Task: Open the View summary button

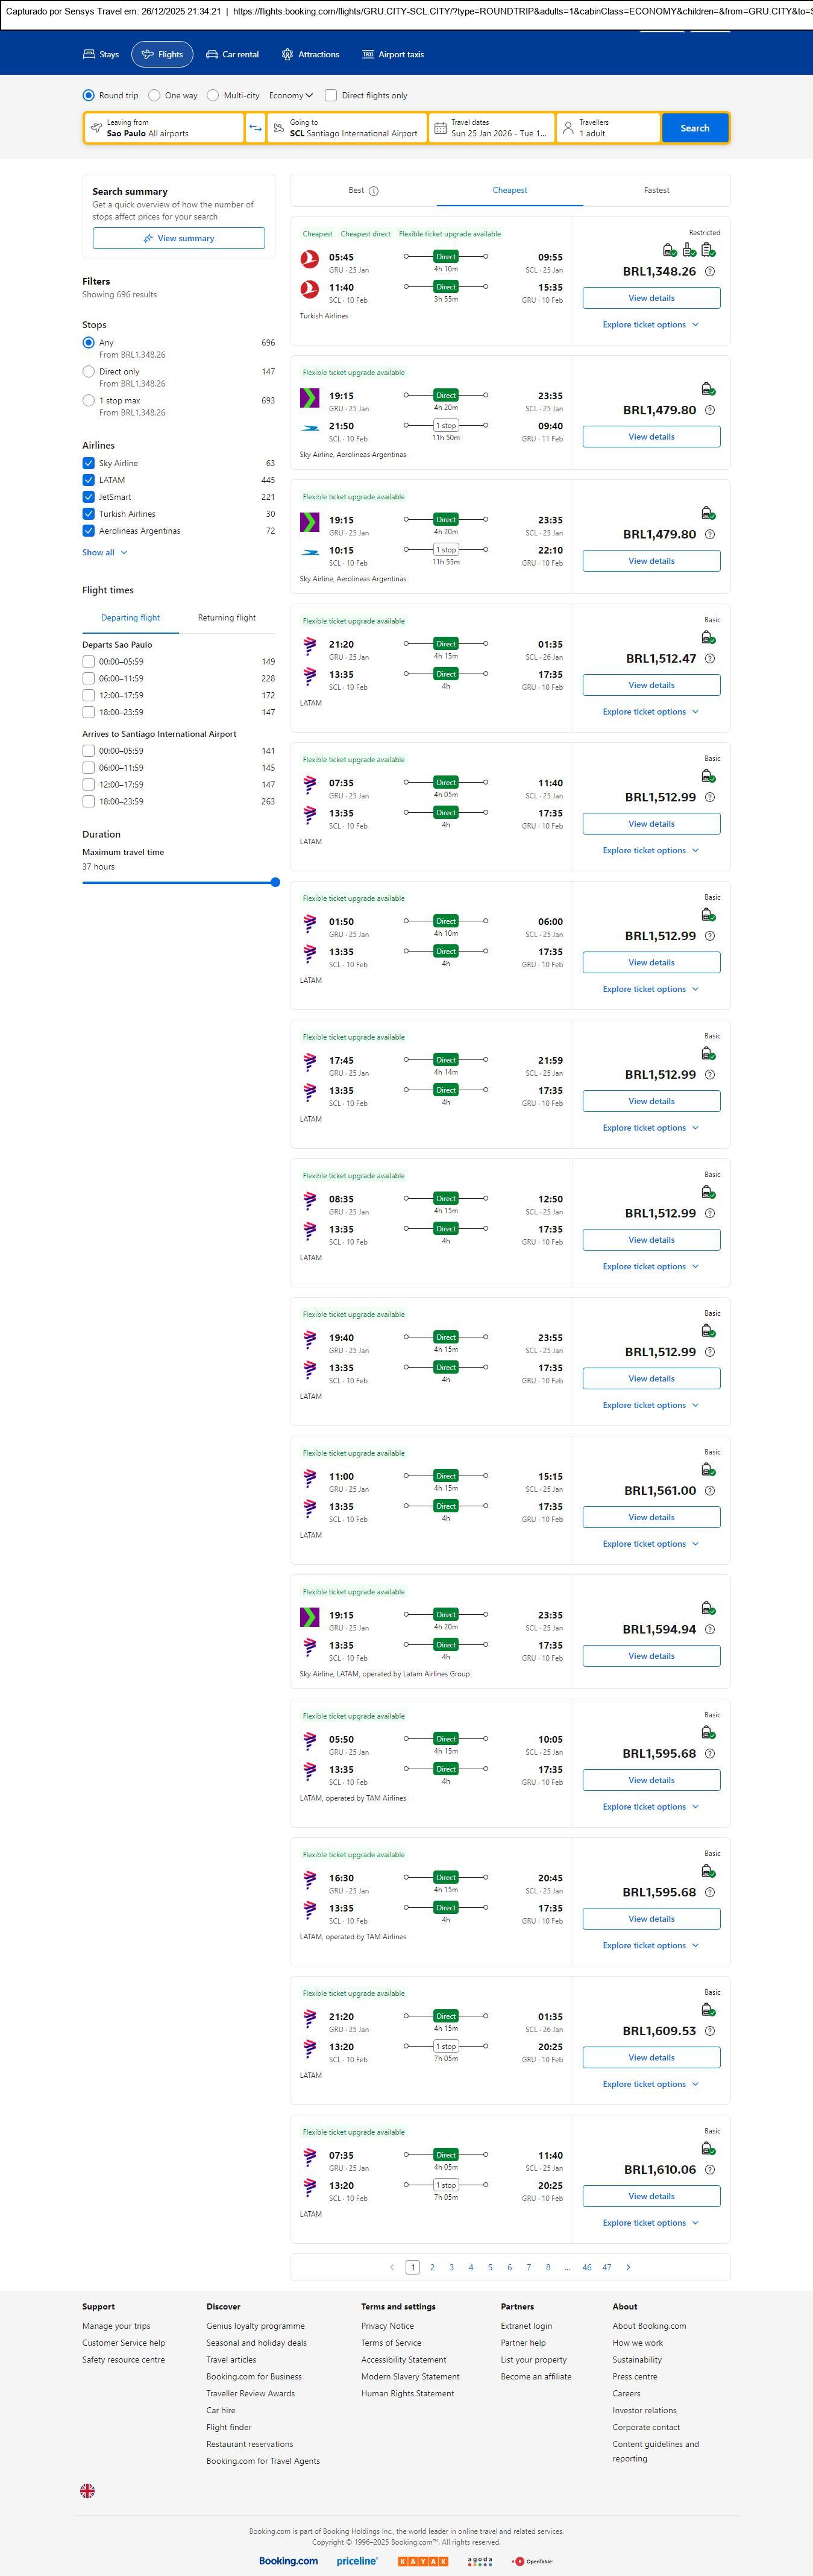Action: pos(179,238)
